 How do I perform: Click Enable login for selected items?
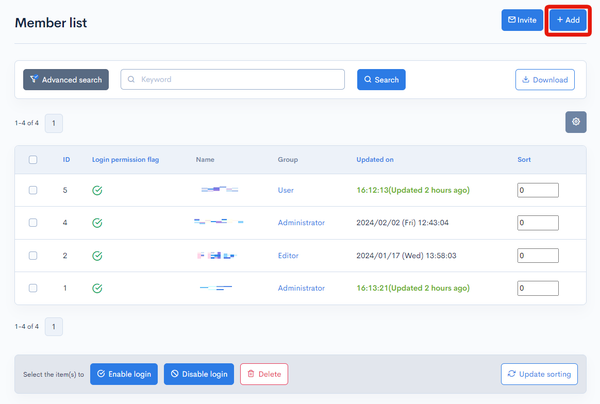[124, 374]
